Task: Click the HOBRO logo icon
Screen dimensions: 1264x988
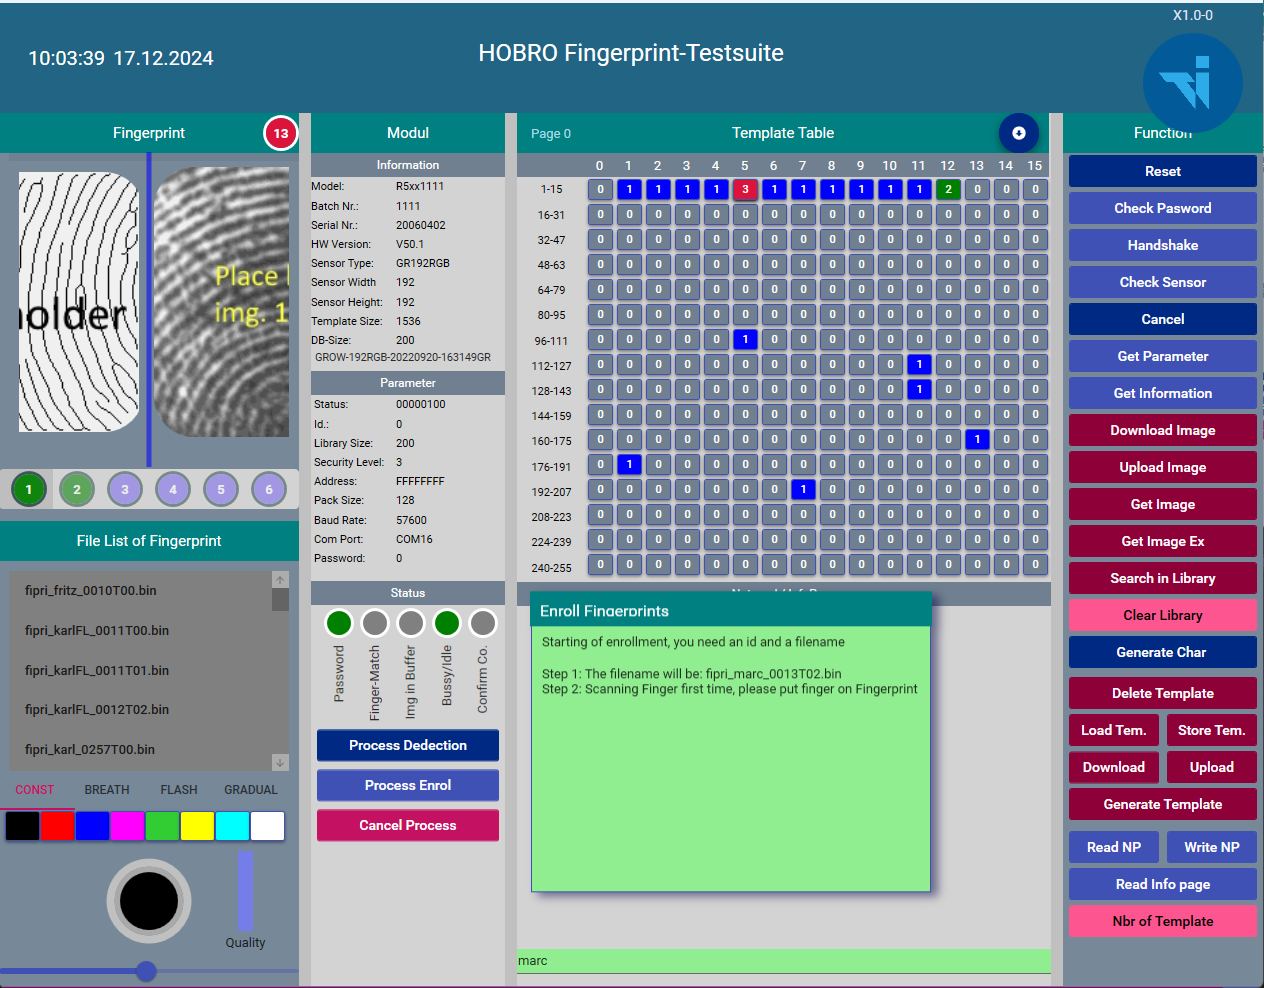Action: coord(1192,83)
